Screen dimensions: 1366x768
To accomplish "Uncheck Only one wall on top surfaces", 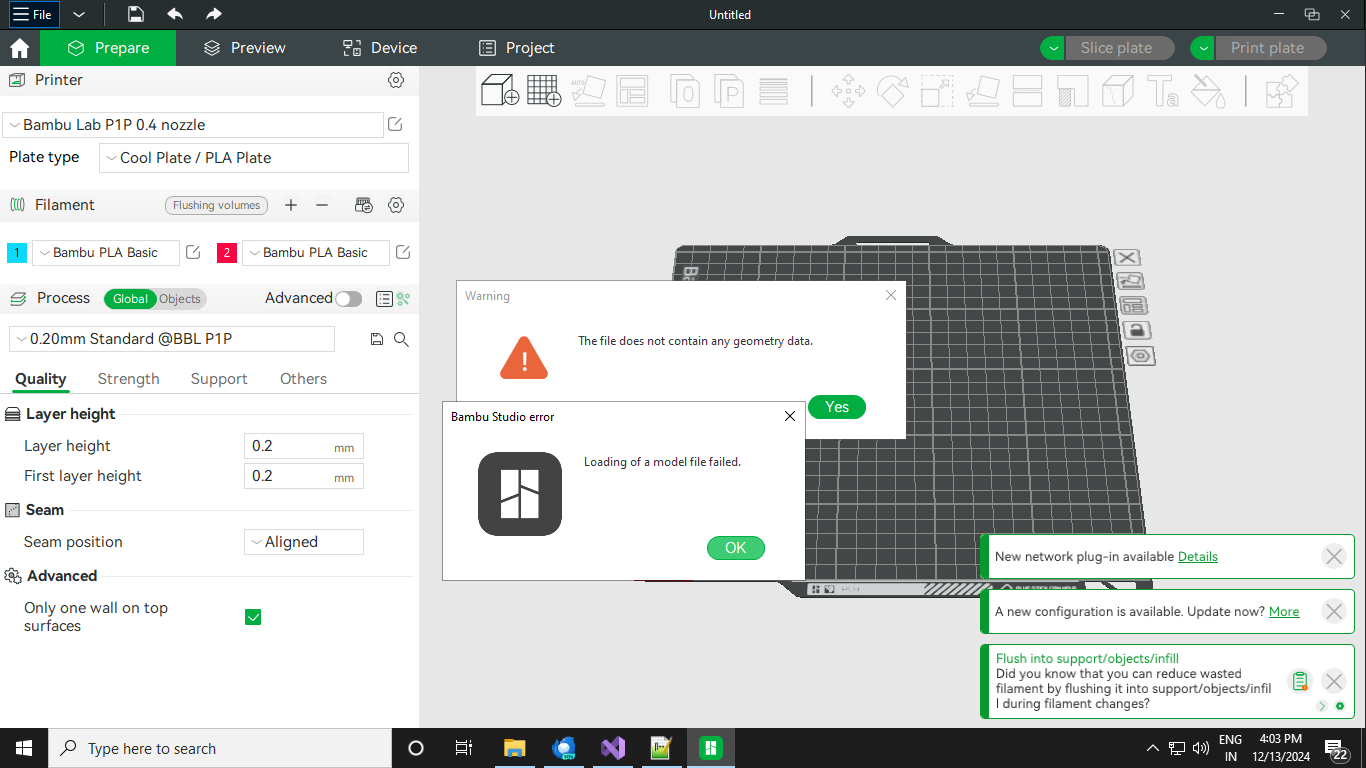I will [x=253, y=617].
